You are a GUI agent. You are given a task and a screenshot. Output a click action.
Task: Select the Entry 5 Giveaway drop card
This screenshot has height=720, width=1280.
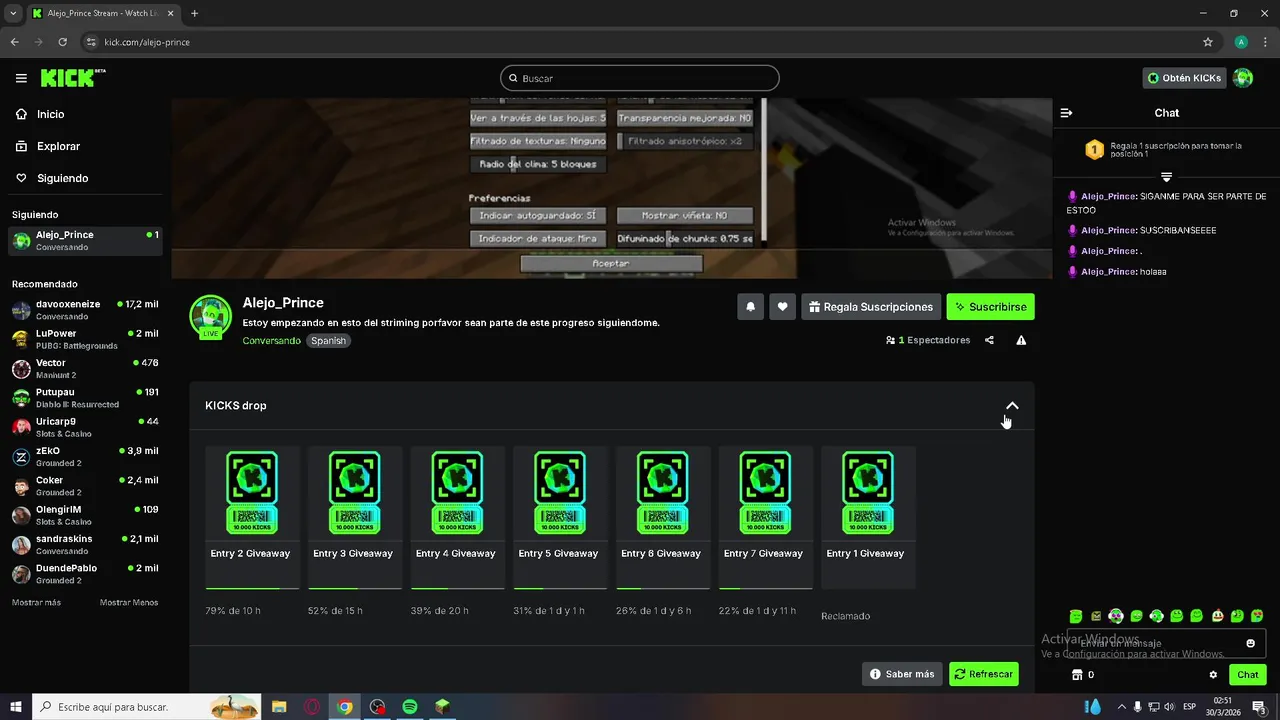click(560, 518)
